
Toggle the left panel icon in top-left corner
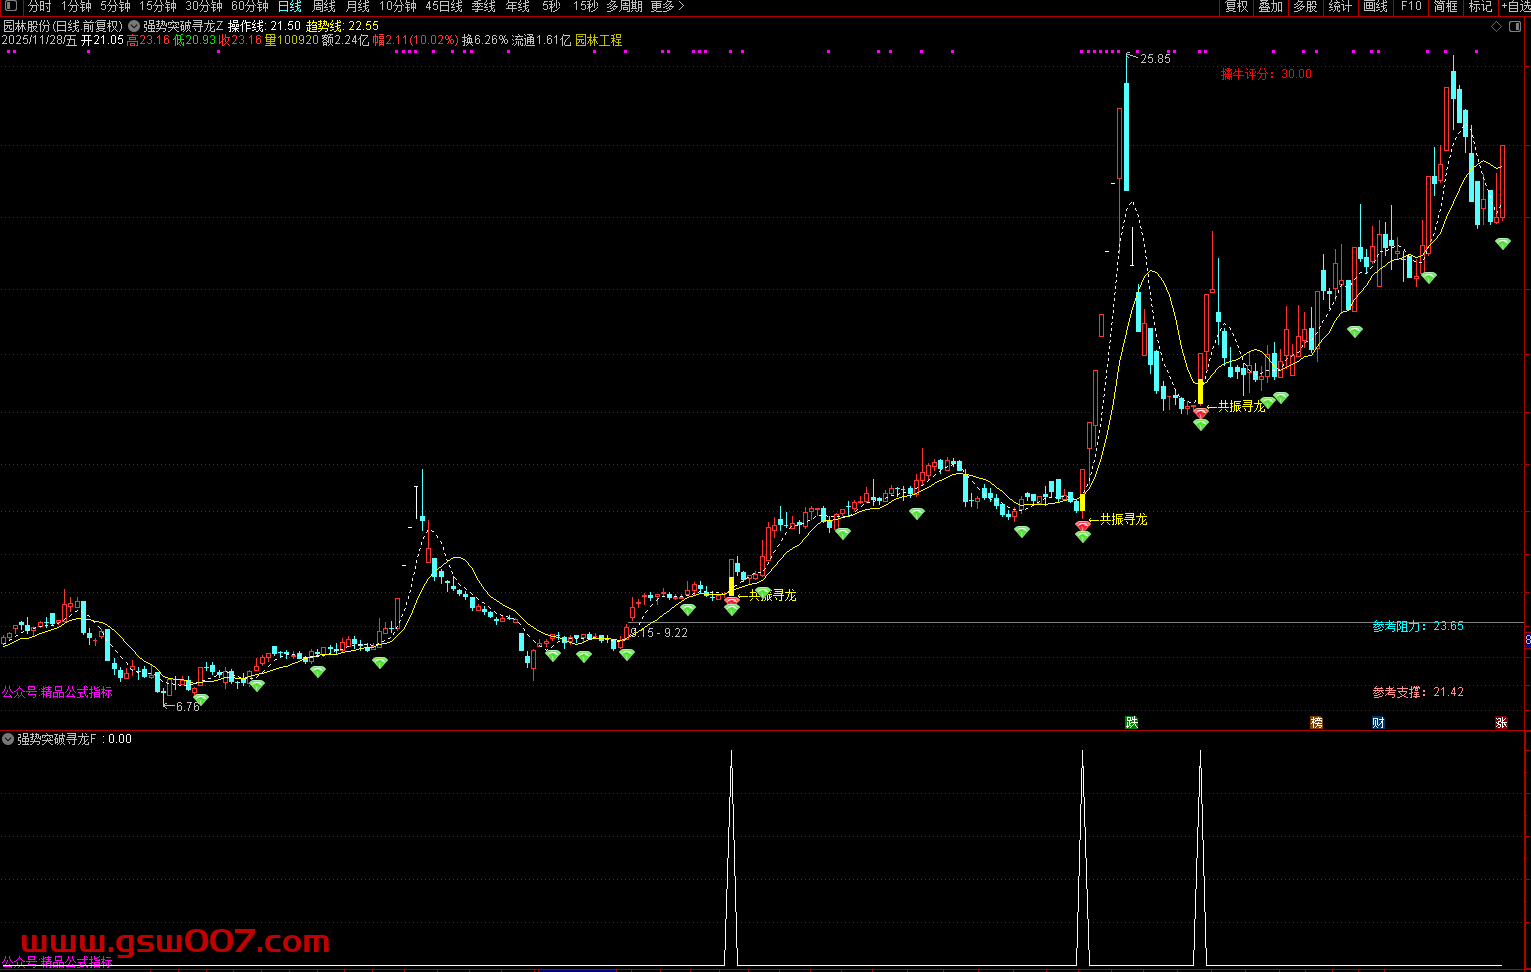click(11, 6)
